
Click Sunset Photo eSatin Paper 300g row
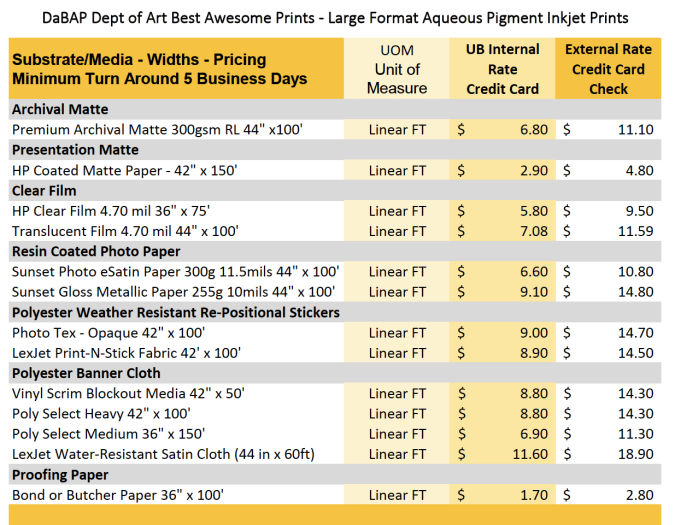(x=175, y=272)
